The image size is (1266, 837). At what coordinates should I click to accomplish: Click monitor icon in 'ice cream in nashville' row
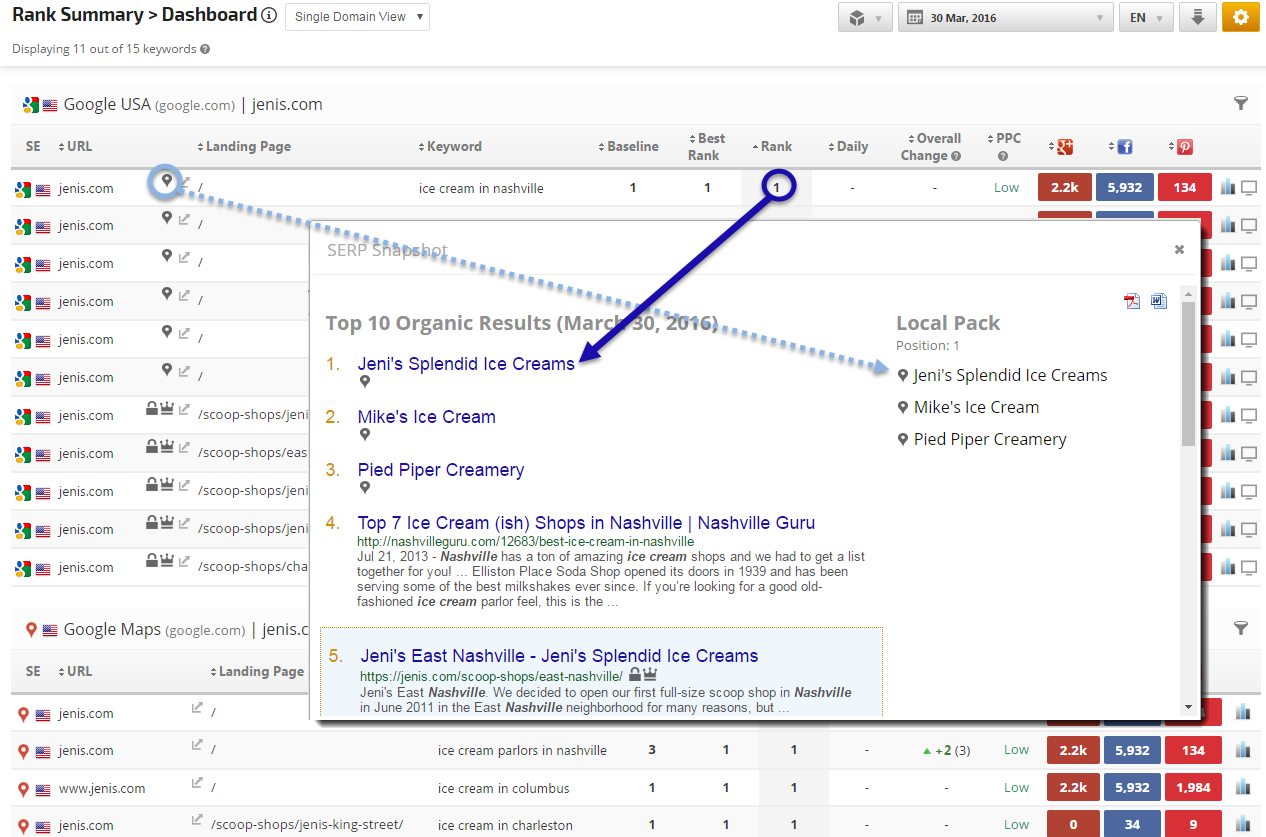(1249, 188)
